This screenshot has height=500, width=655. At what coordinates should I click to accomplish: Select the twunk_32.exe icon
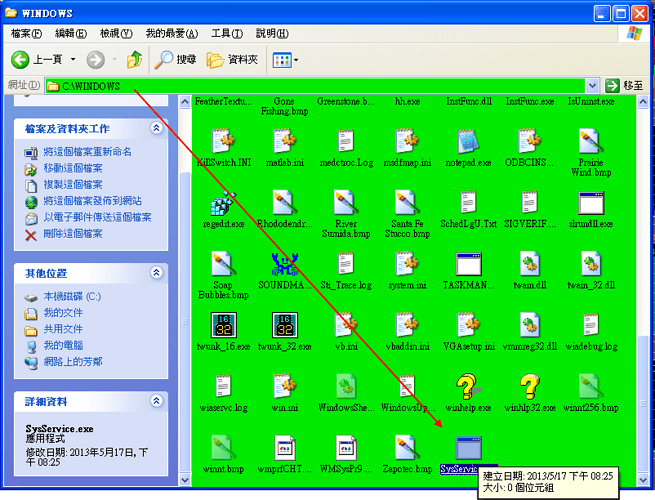pos(284,325)
